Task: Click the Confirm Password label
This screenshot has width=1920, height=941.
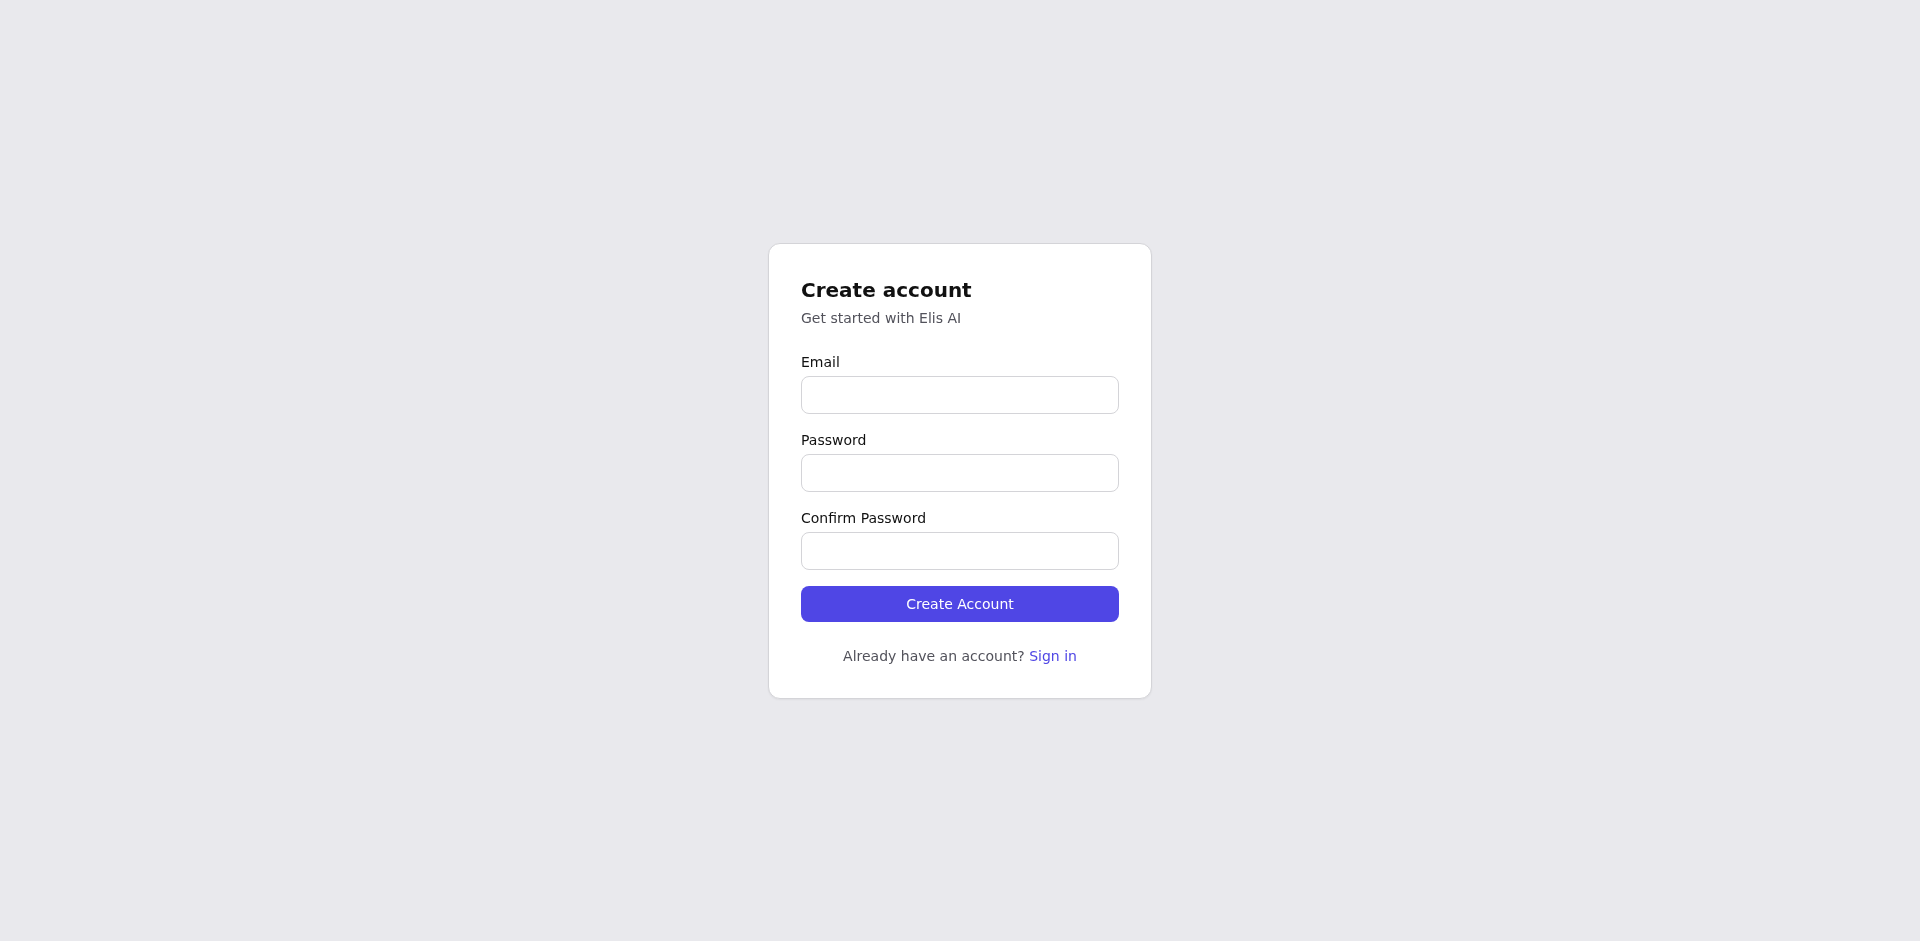Action: pos(863,518)
